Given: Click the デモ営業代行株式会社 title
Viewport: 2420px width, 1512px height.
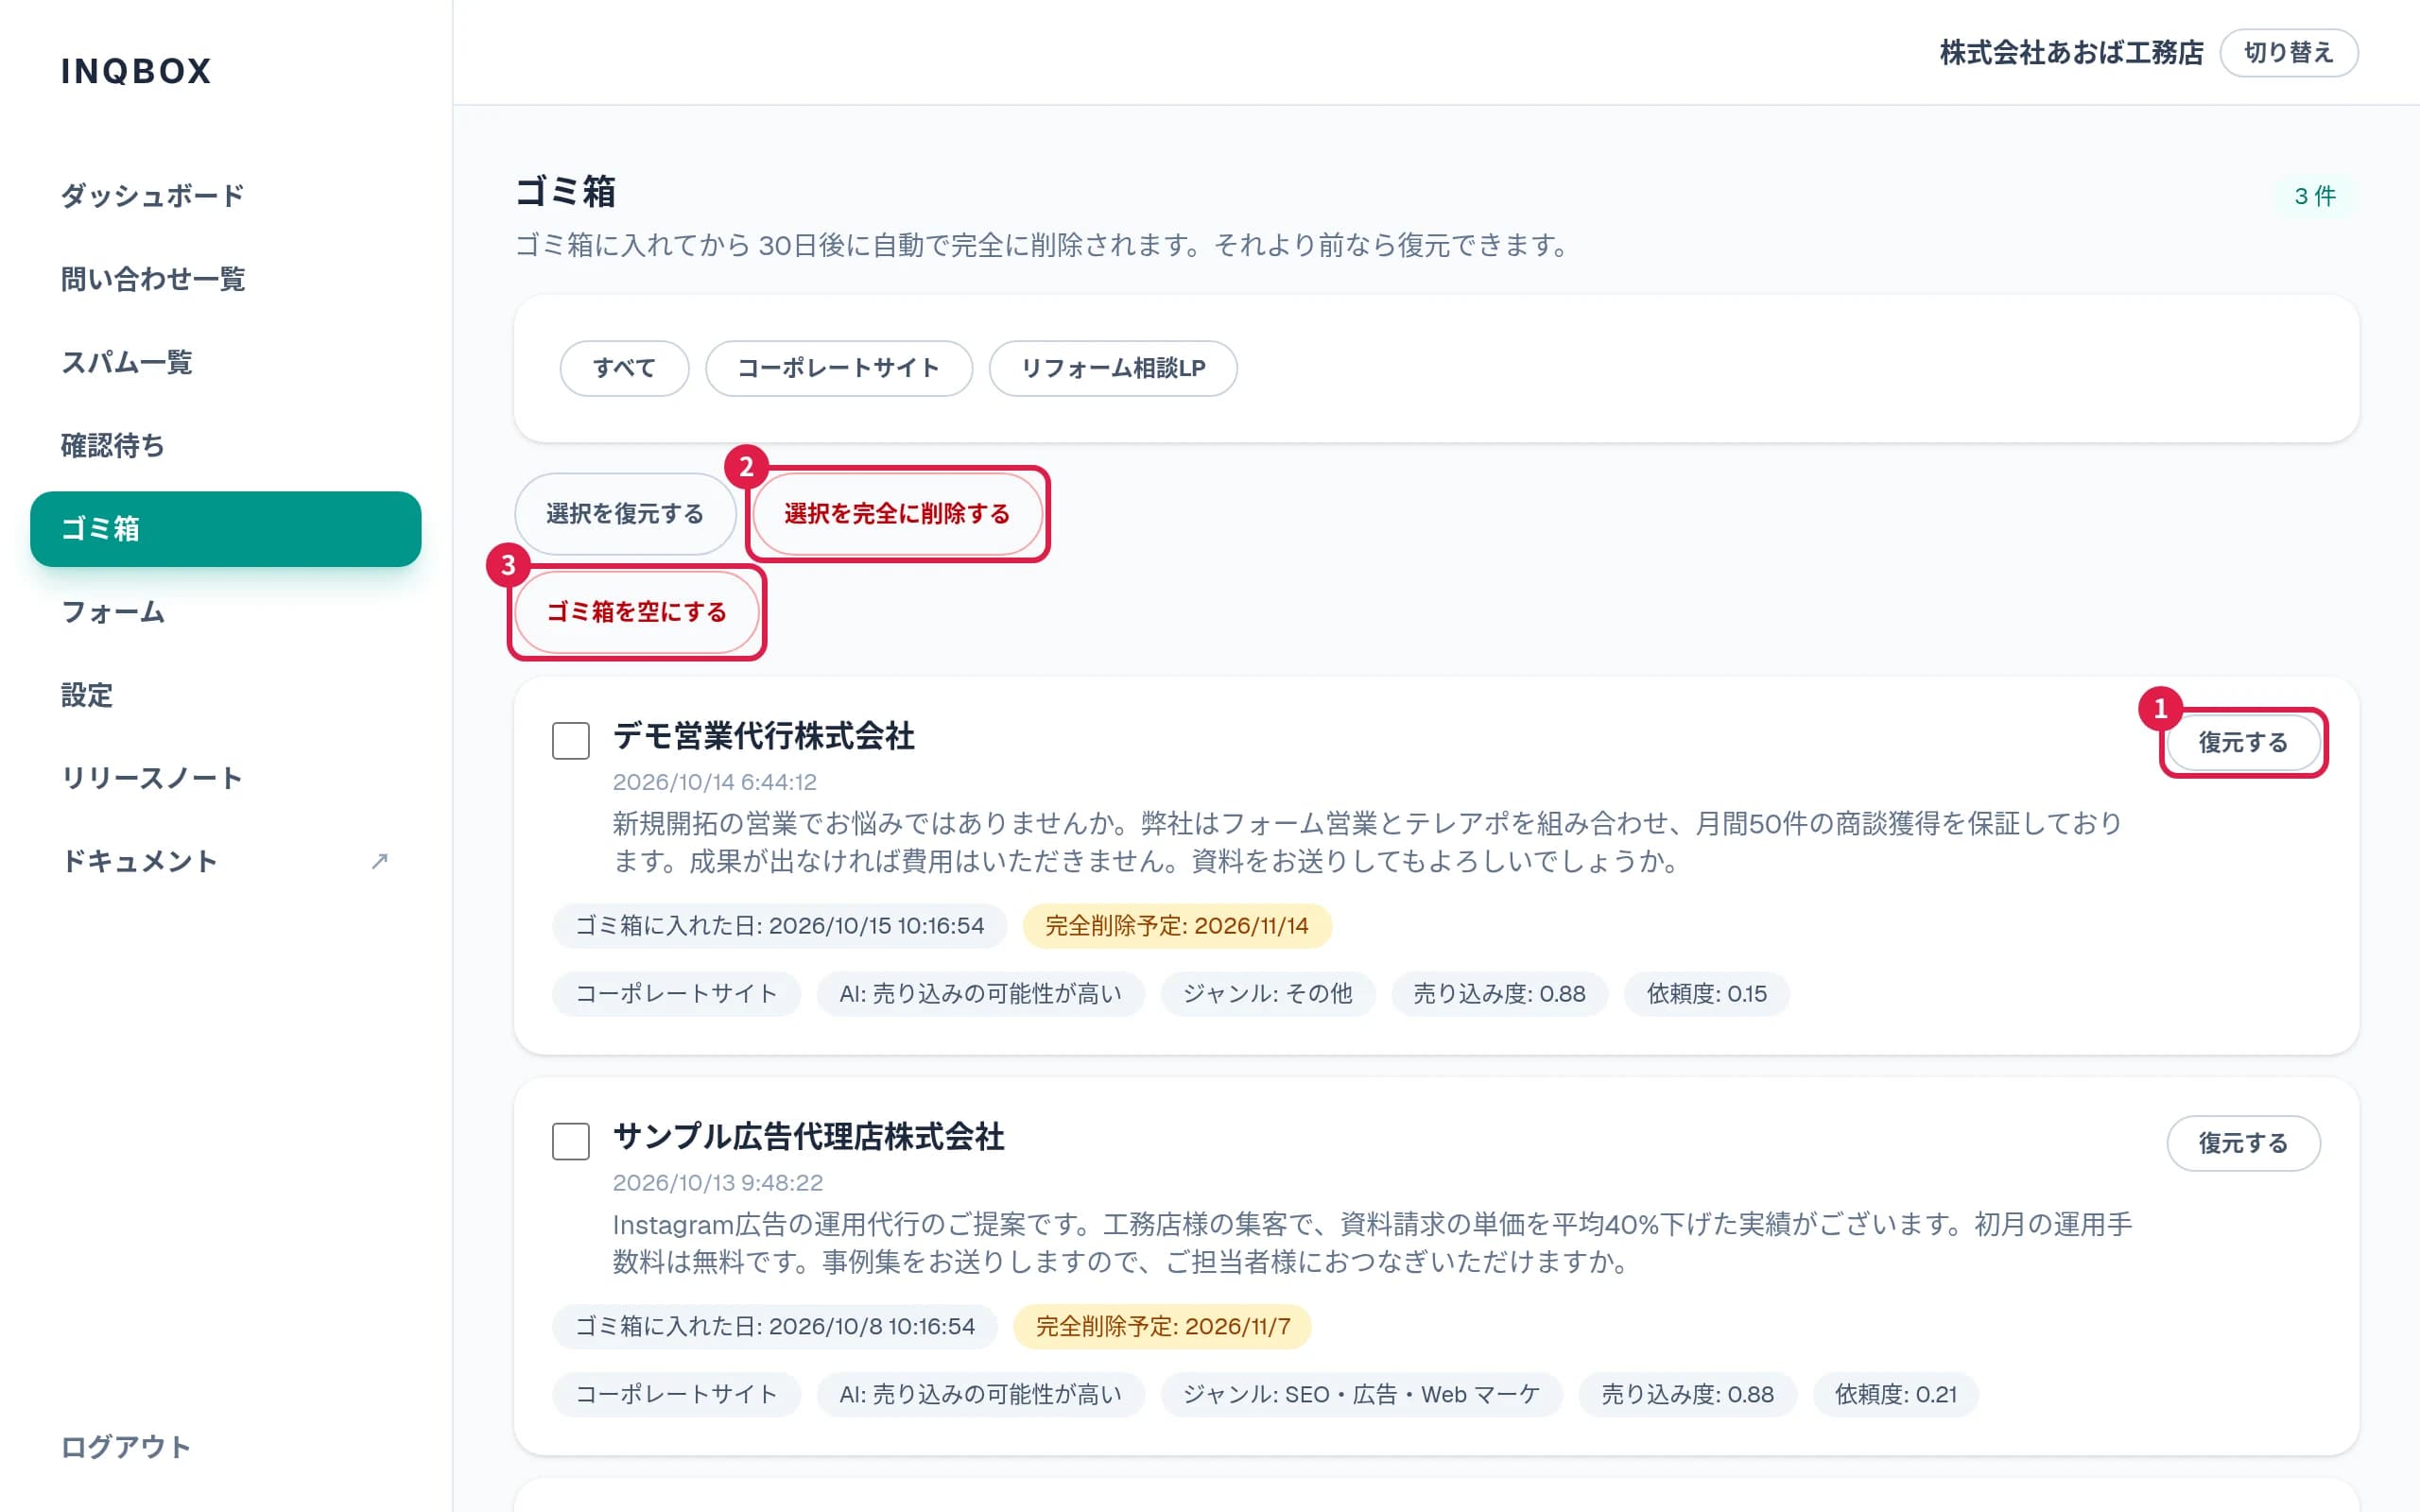Looking at the screenshot, I should (764, 736).
